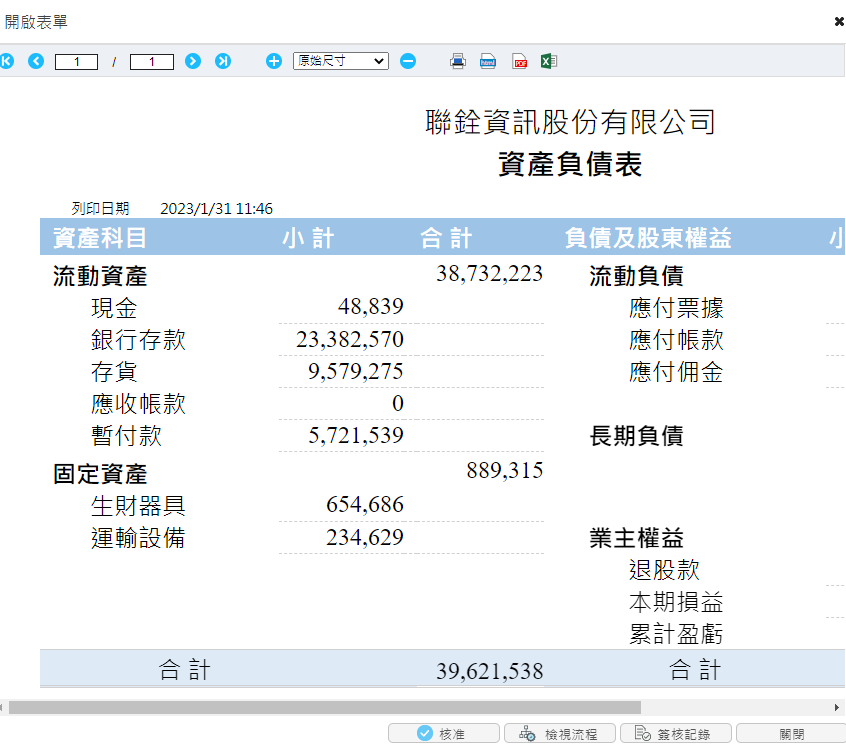Click the 核准 approve button
Screen dimensions: 846x745
coord(444,734)
